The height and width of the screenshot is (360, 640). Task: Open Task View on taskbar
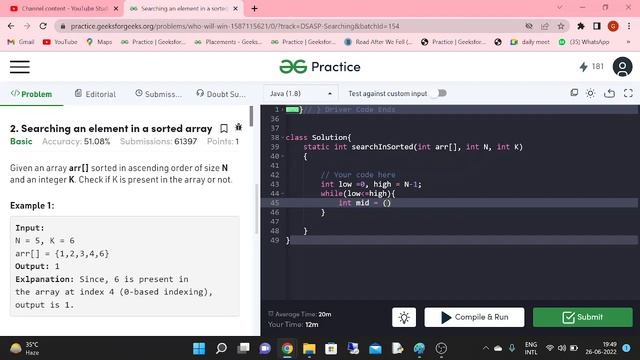coord(243,349)
